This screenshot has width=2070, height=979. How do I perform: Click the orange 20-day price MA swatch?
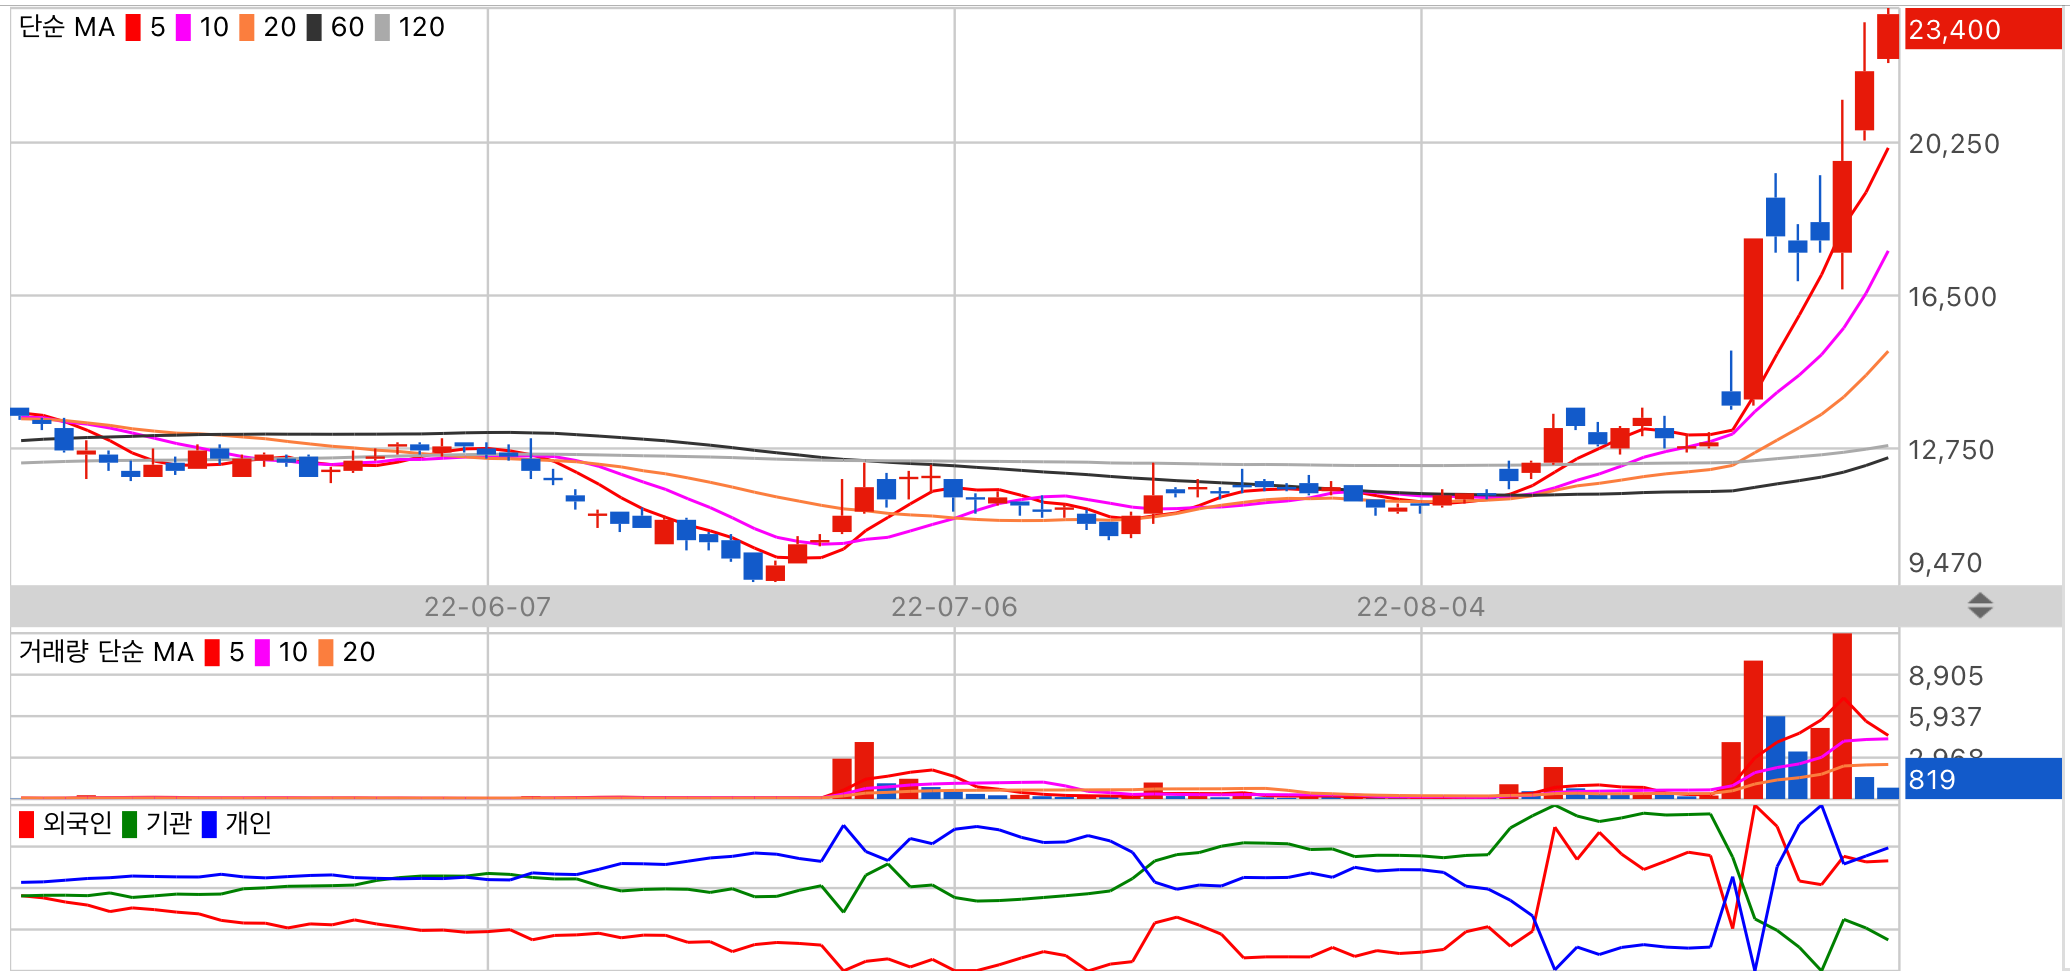(247, 27)
